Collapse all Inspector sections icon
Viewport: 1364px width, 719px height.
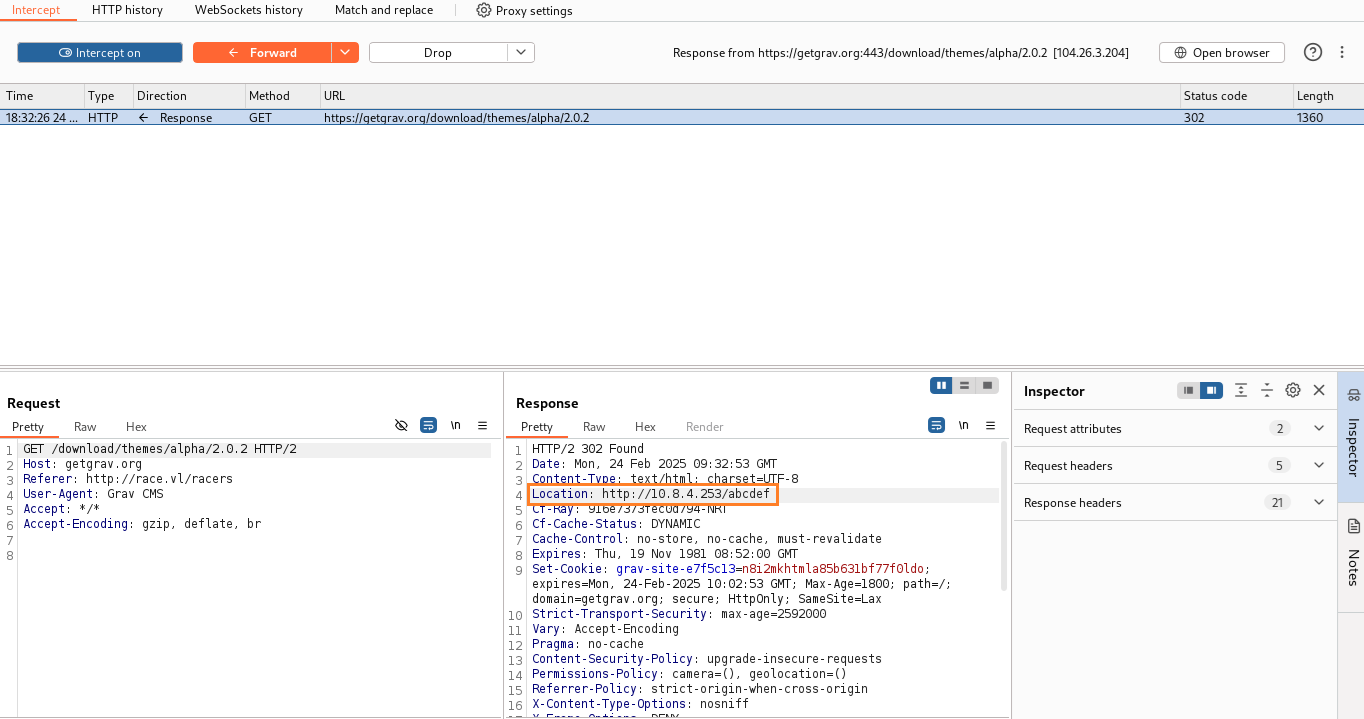point(1266,390)
